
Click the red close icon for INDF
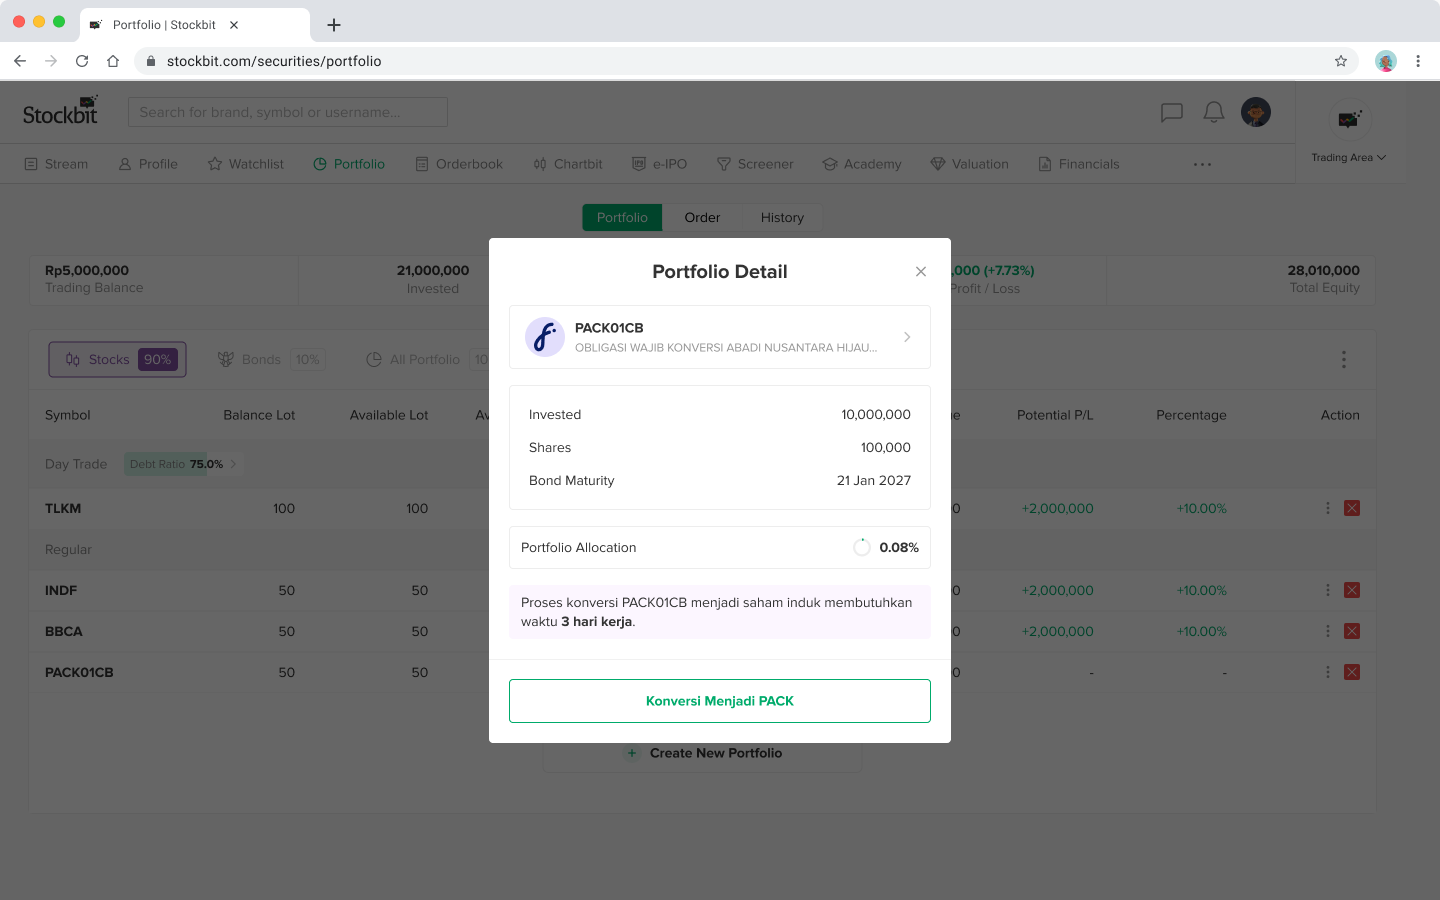click(x=1352, y=590)
